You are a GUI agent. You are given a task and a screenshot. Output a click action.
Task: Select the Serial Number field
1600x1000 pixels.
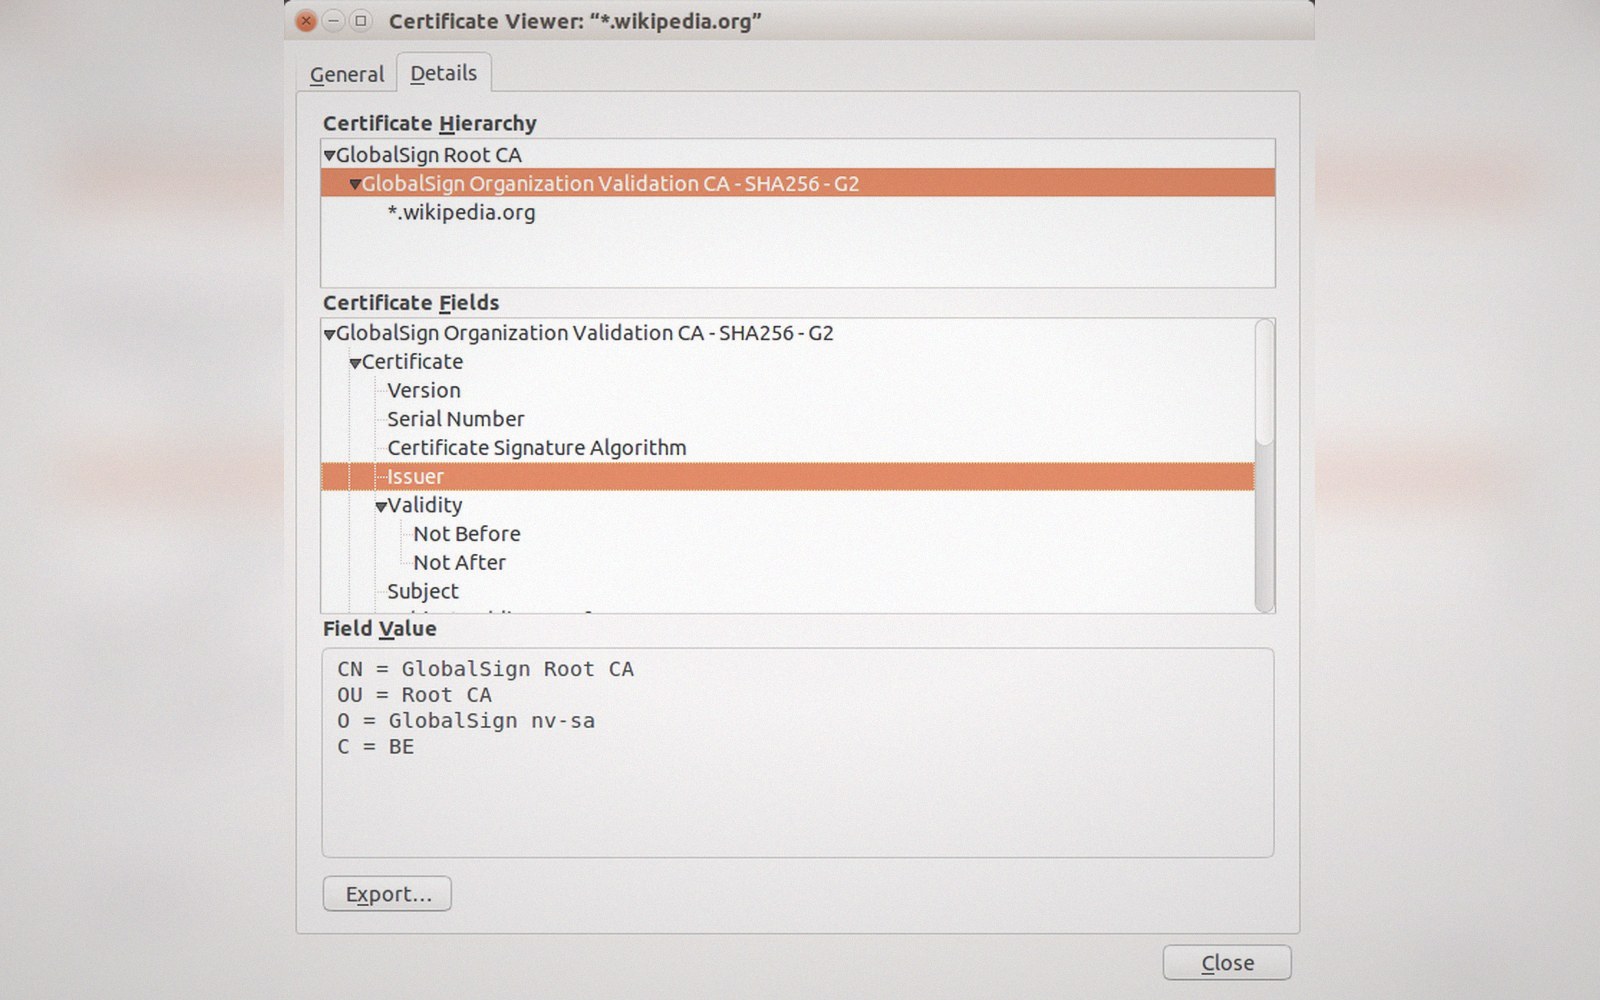click(455, 419)
